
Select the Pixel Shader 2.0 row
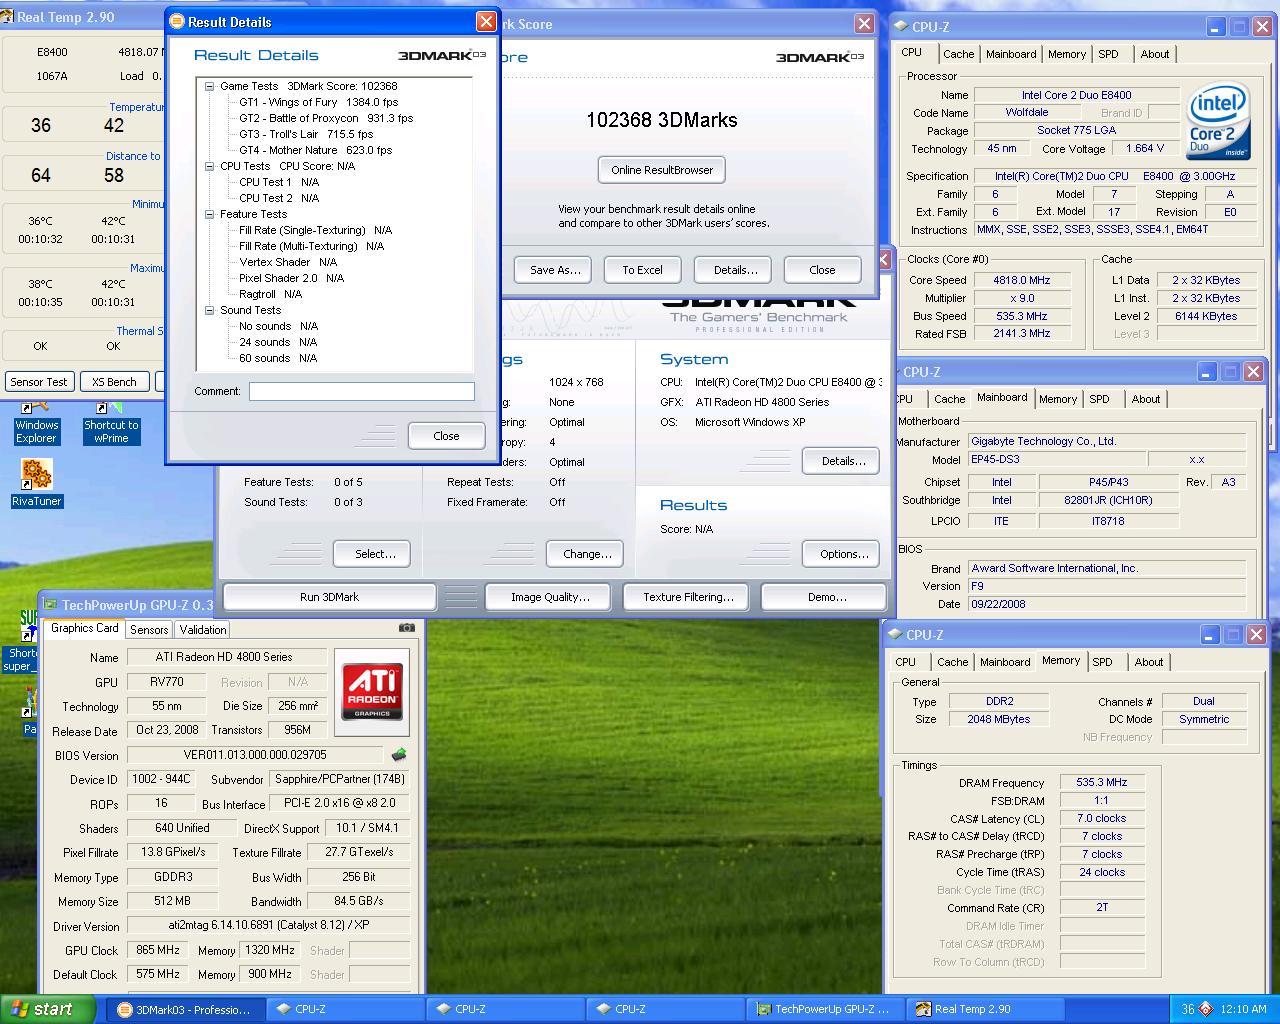pyautogui.click(x=291, y=278)
